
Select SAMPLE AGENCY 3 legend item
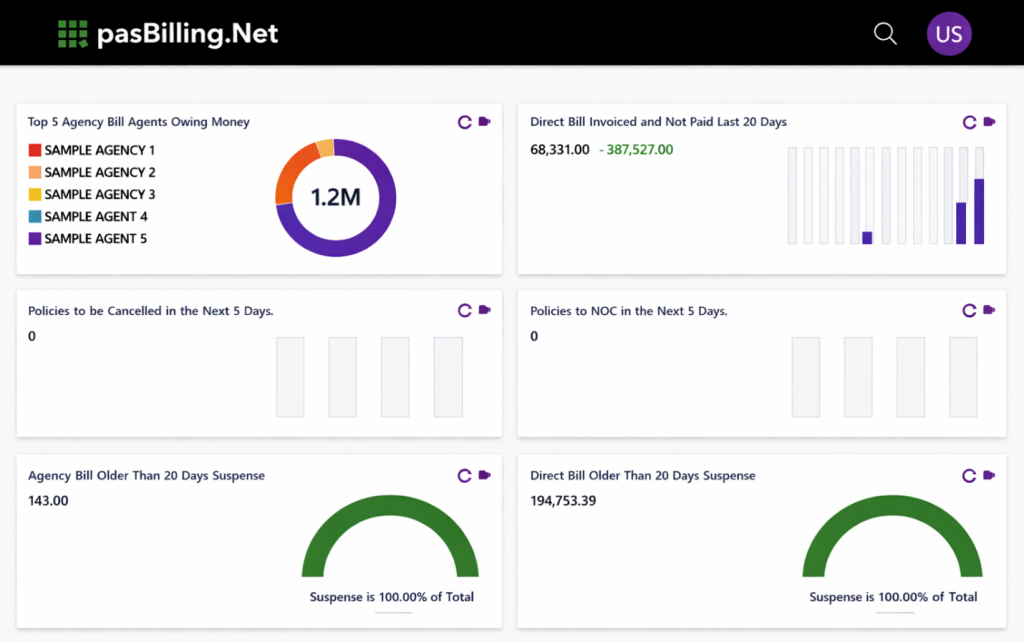92,194
